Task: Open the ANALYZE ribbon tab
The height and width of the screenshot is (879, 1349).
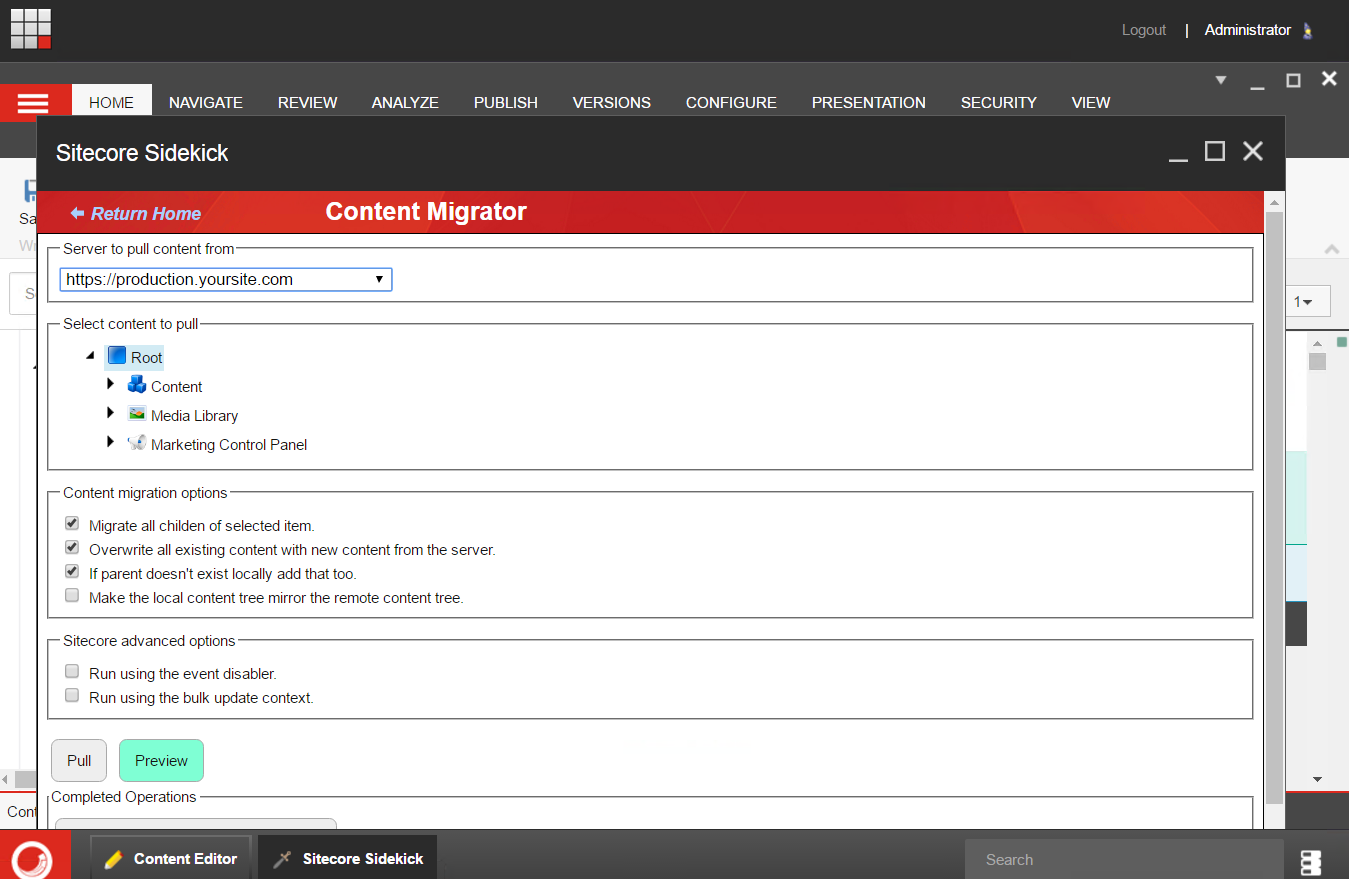Action: [x=405, y=102]
